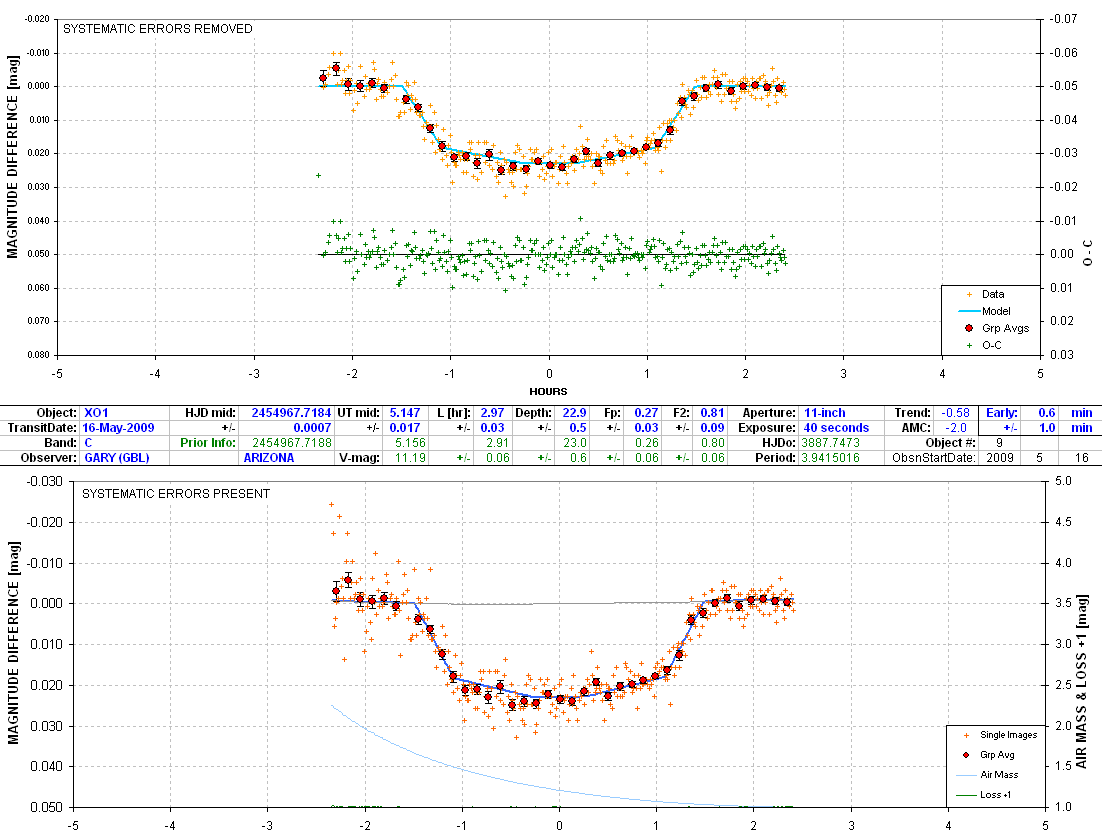The width and height of the screenshot is (1102, 837).
Task: Click the F2 value '0.81'
Action: [713, 413]
